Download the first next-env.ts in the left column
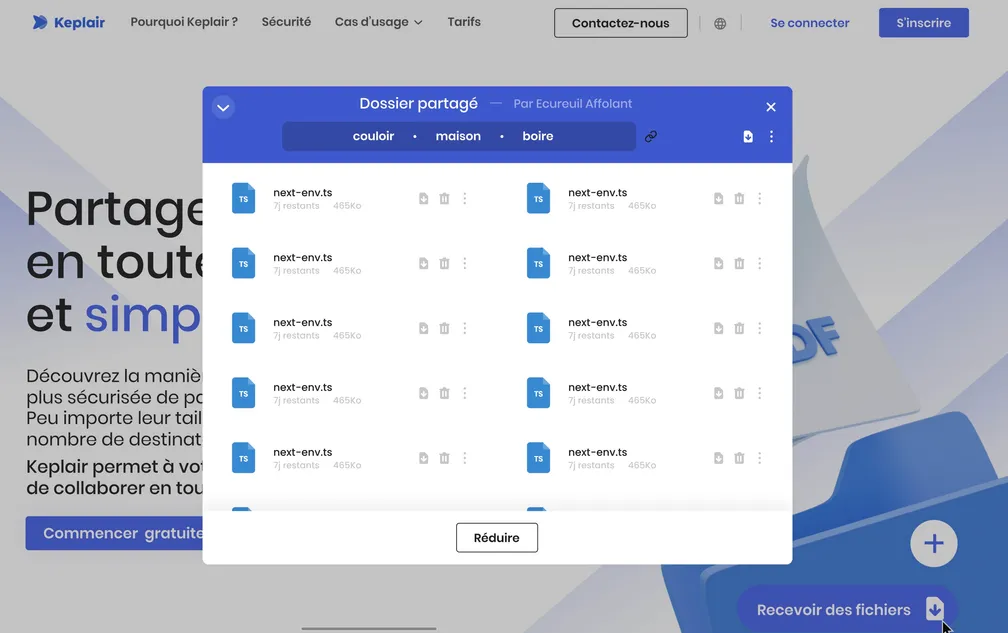Screen dimensions: 1008x633 [x=423, y=199]
